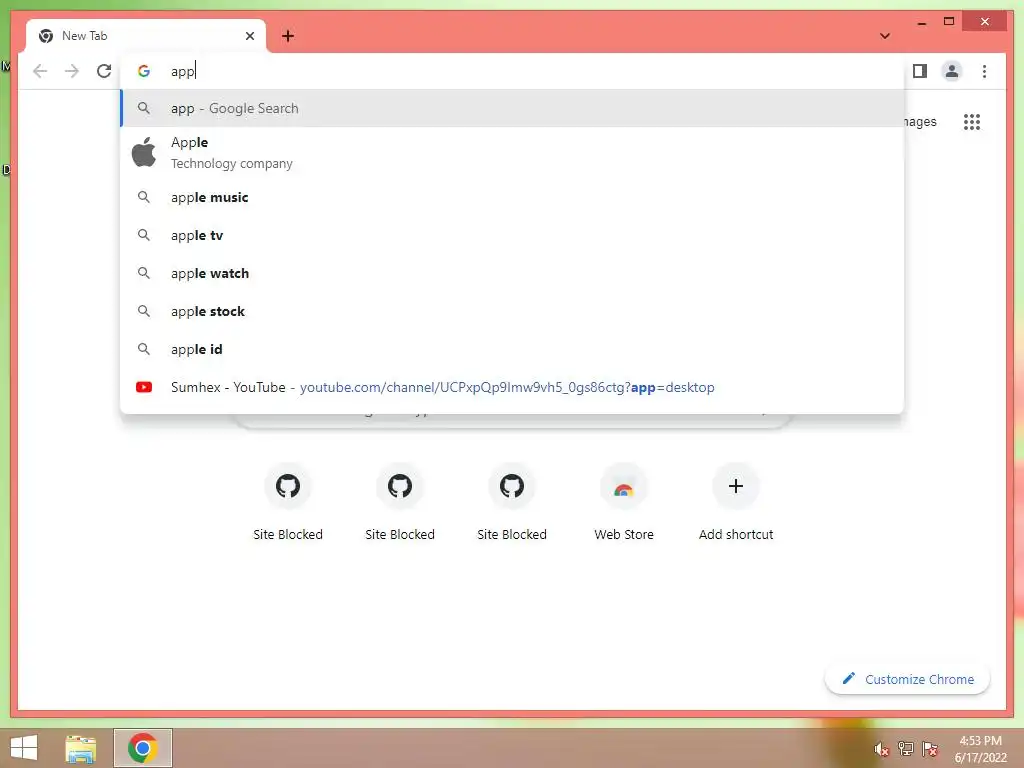Open the Windows Start button
Image resolution: width=1024 pixels, height=768 pixels.
point(24,748)
